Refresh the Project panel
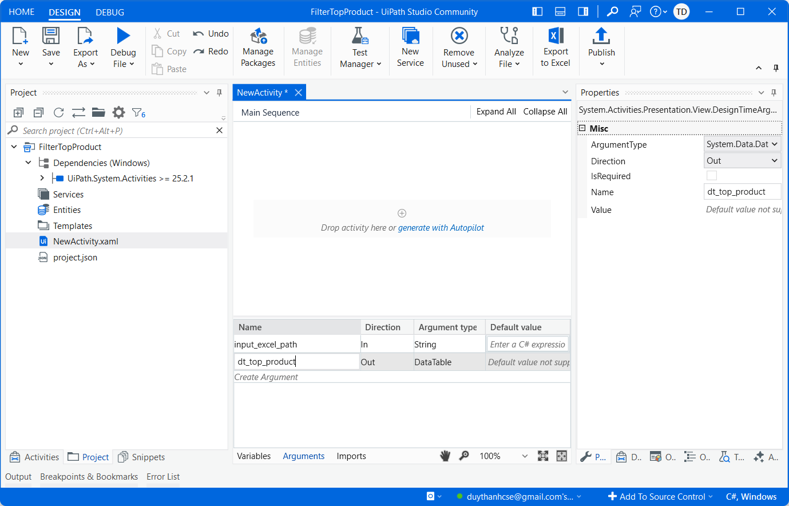The height and width of the screenshot is (506, 789). click(58, 113)
